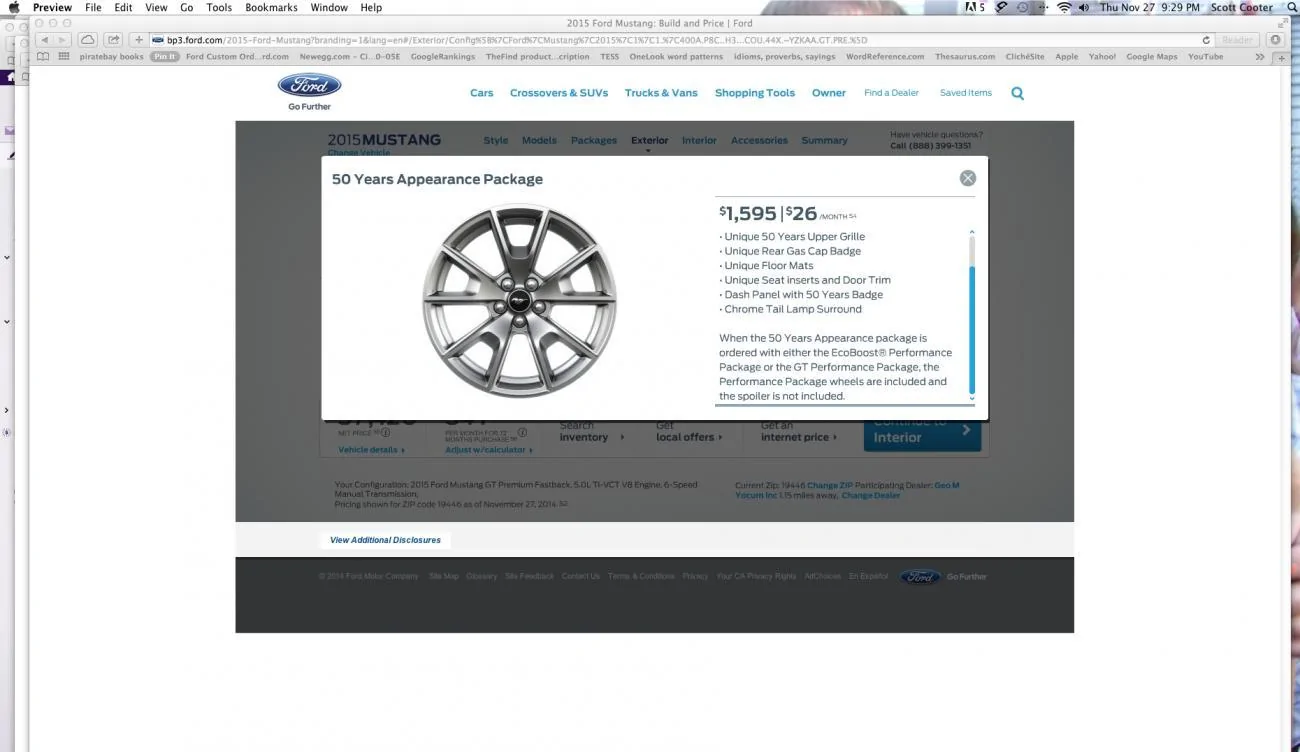Open the Owner navigation dropdown
The image size is (1300, 752).
[829, 93]
